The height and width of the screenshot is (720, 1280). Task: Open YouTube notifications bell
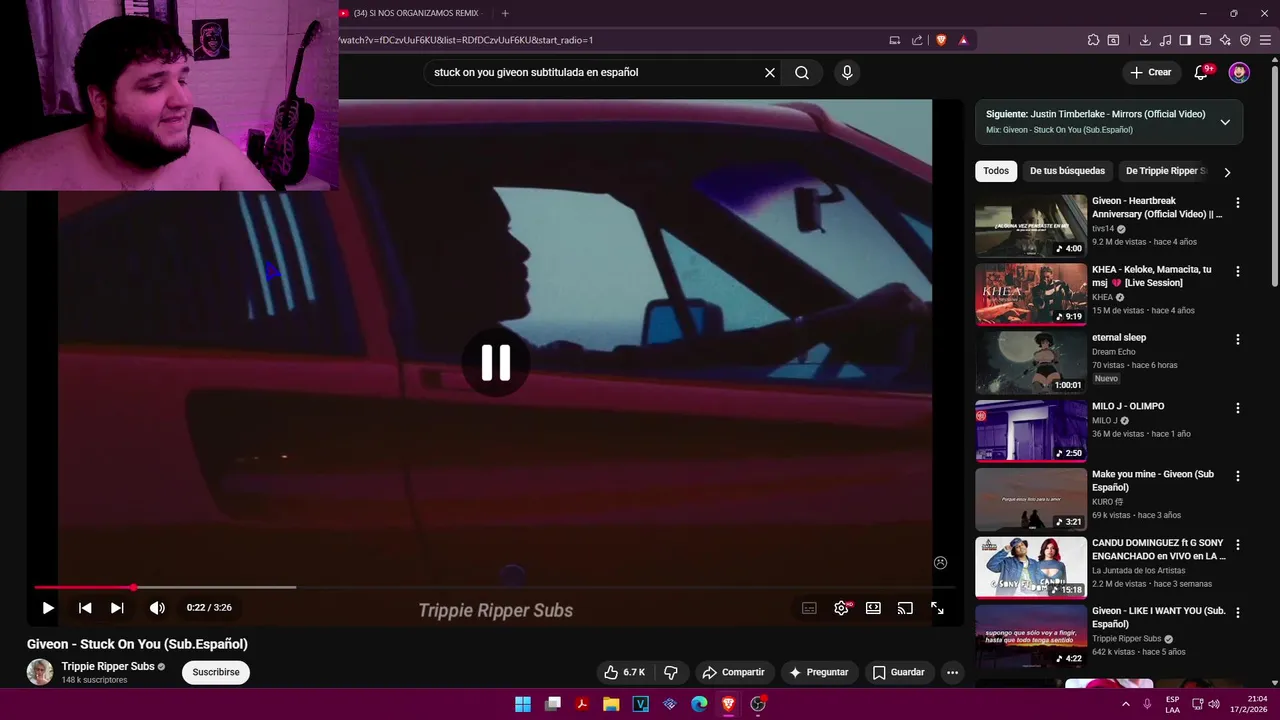click(x=1202, y=72)
